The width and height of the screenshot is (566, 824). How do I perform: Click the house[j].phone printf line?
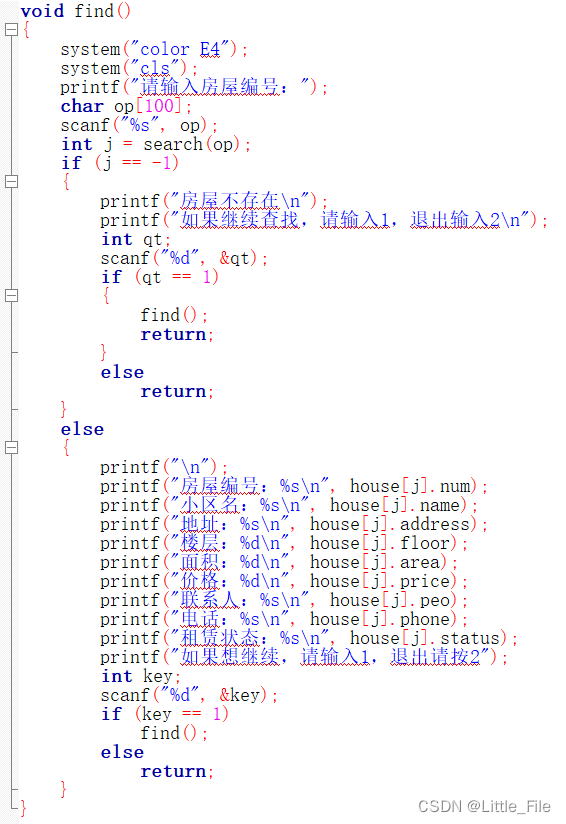click(284, 619)
